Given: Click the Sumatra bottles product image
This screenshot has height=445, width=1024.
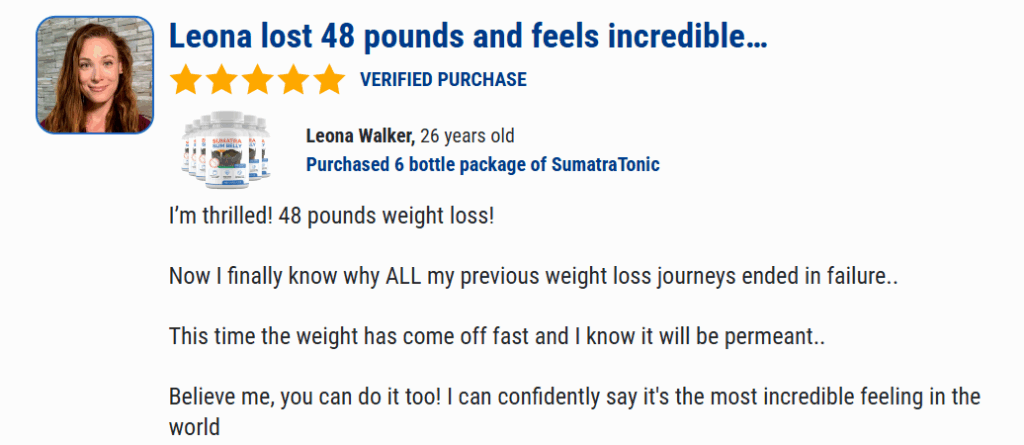Looking at the screenshot, I should pyautogui.click(x=226, y=150).
